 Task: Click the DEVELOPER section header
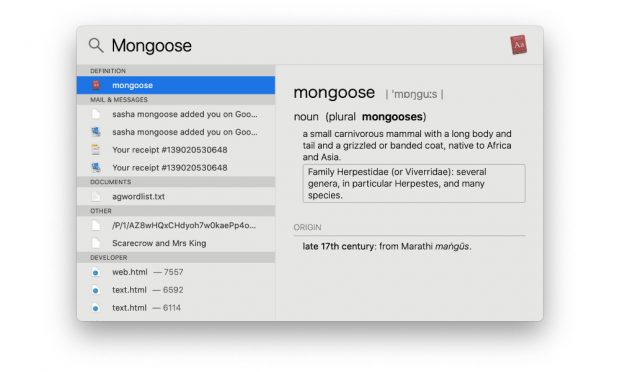[176, 257]
